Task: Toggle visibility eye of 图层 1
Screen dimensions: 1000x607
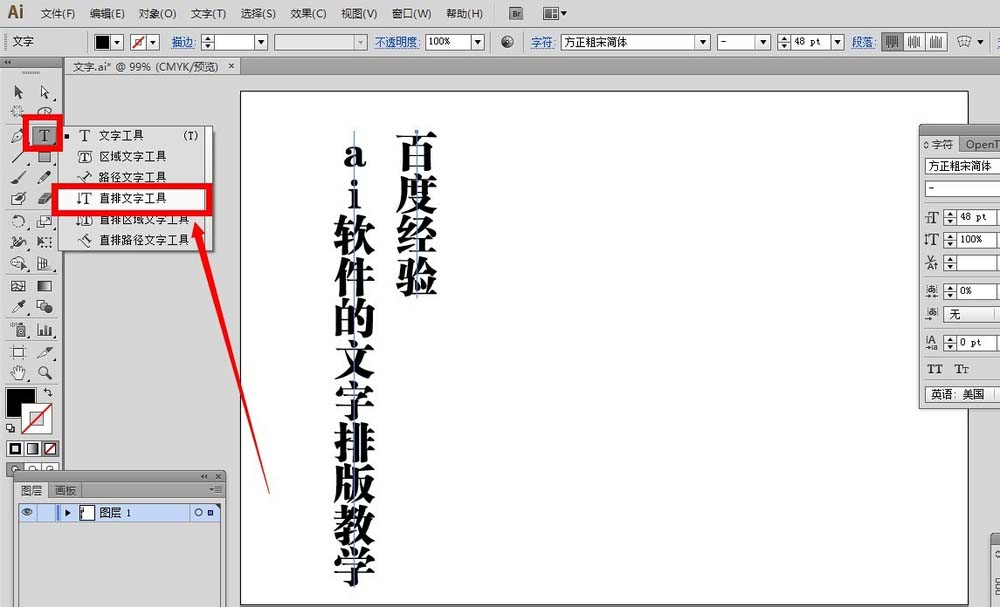Action: click(27, 512)
